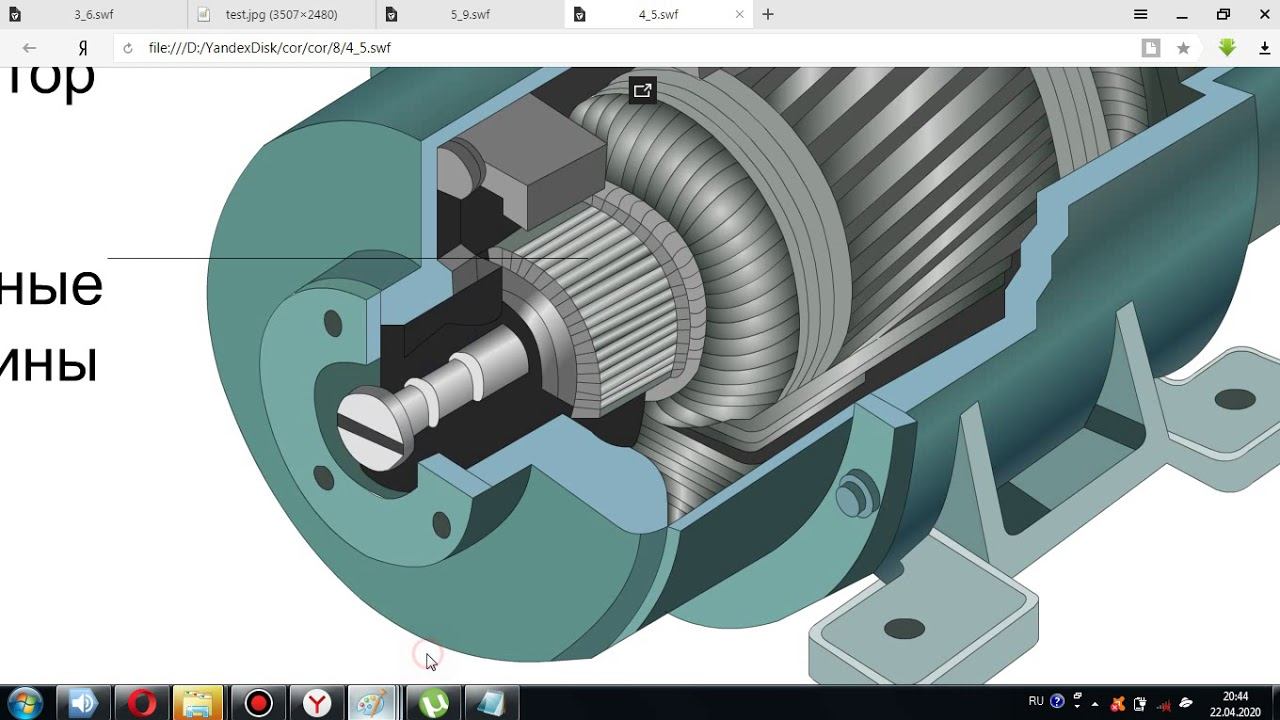Screen dimensions: 1280x720
Task: Open a new browser tab
Action: click(768, 15)
